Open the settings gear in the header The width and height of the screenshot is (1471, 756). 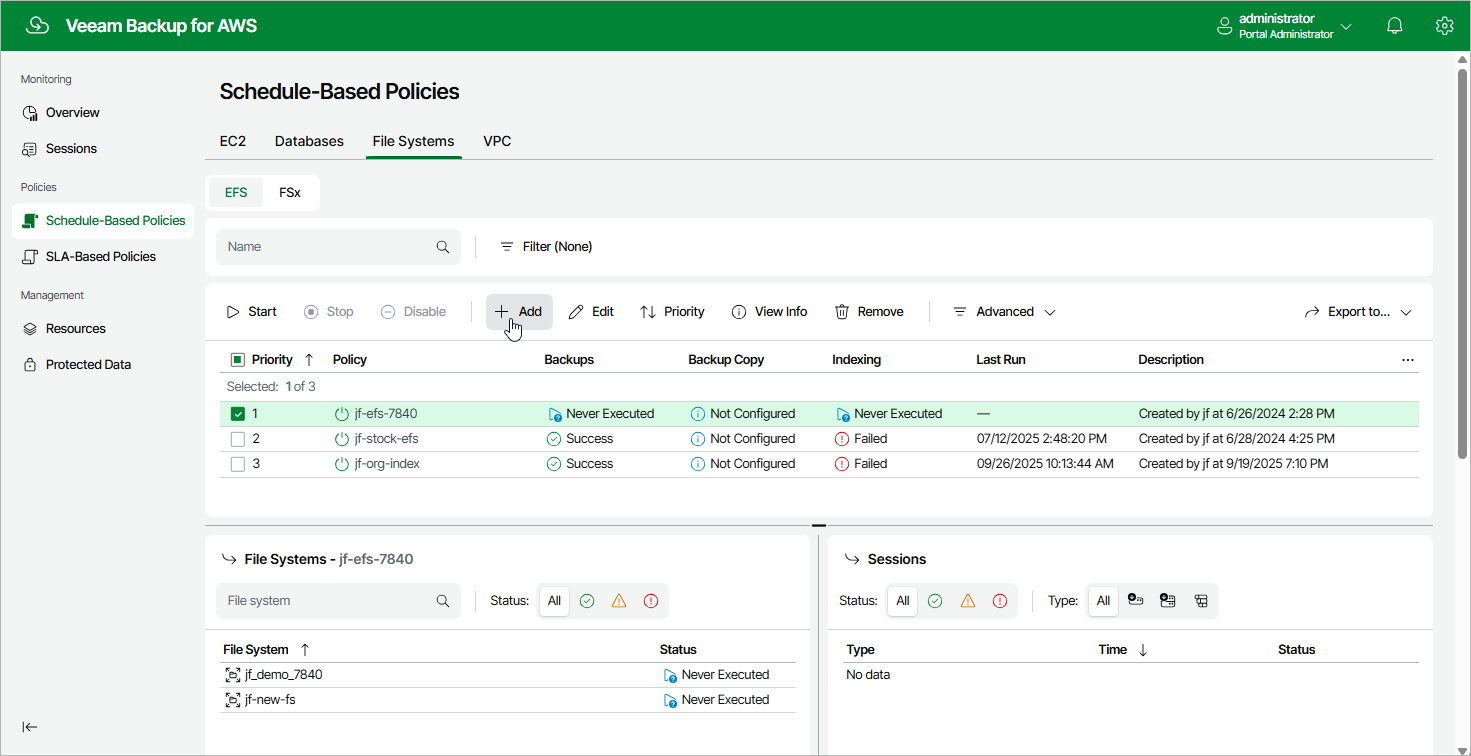click(x=1444, y=26)
